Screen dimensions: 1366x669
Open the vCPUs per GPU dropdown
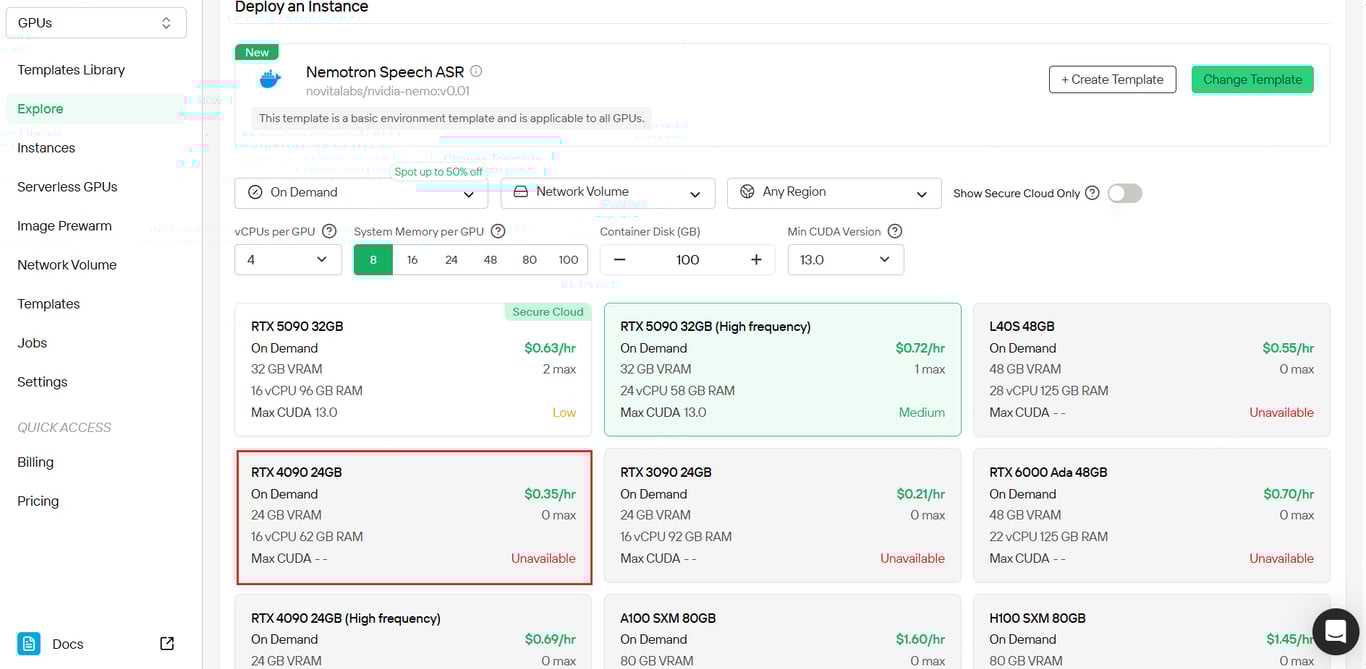[288, 260]
